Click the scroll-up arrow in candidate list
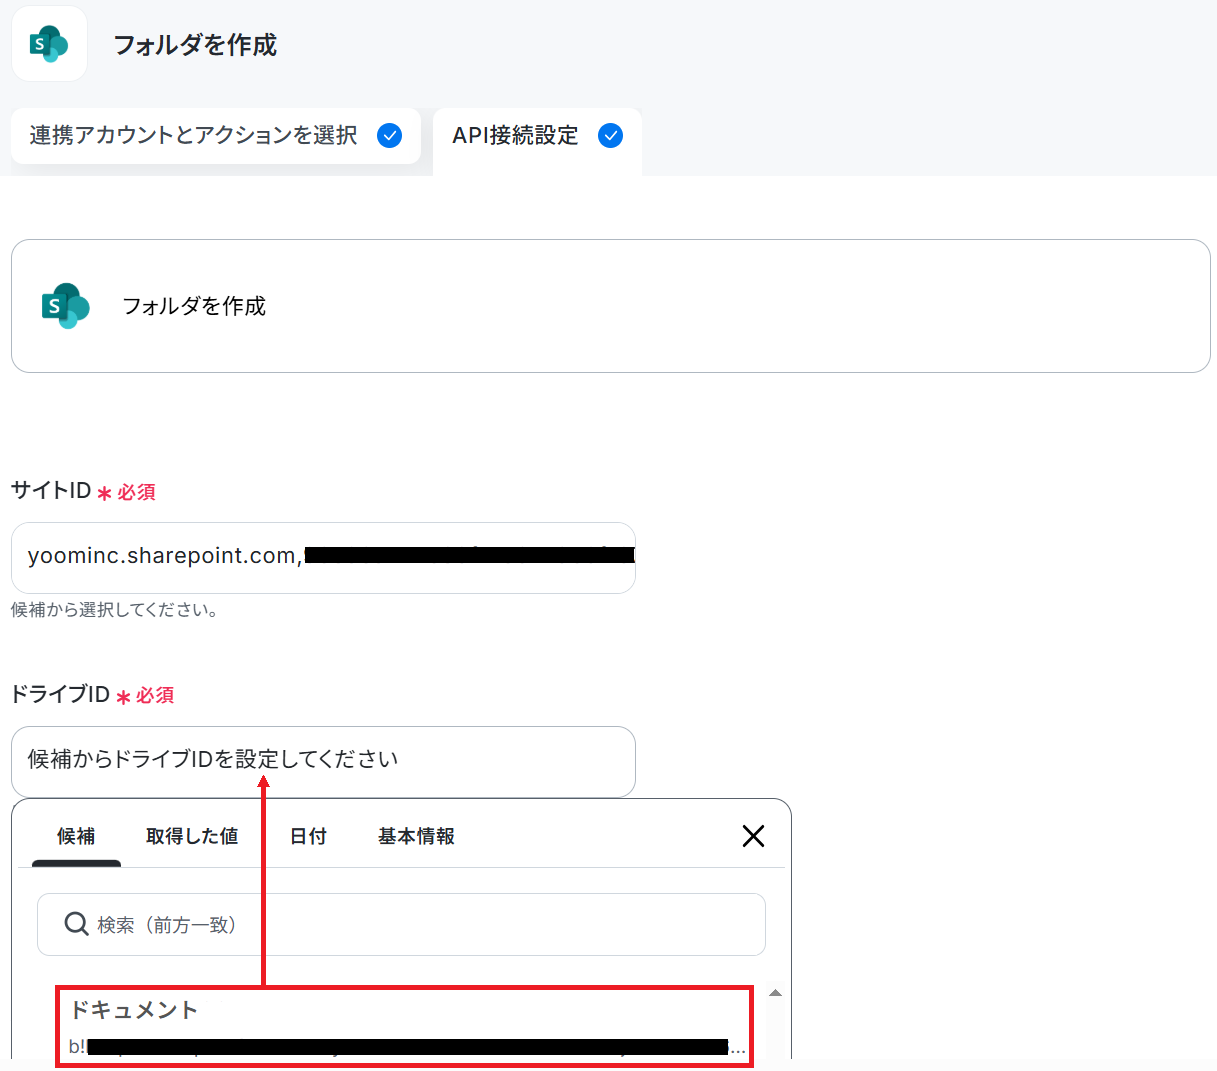Image resolution: width=1217 pixels, height=1071 pixels. tap(775, 993)
